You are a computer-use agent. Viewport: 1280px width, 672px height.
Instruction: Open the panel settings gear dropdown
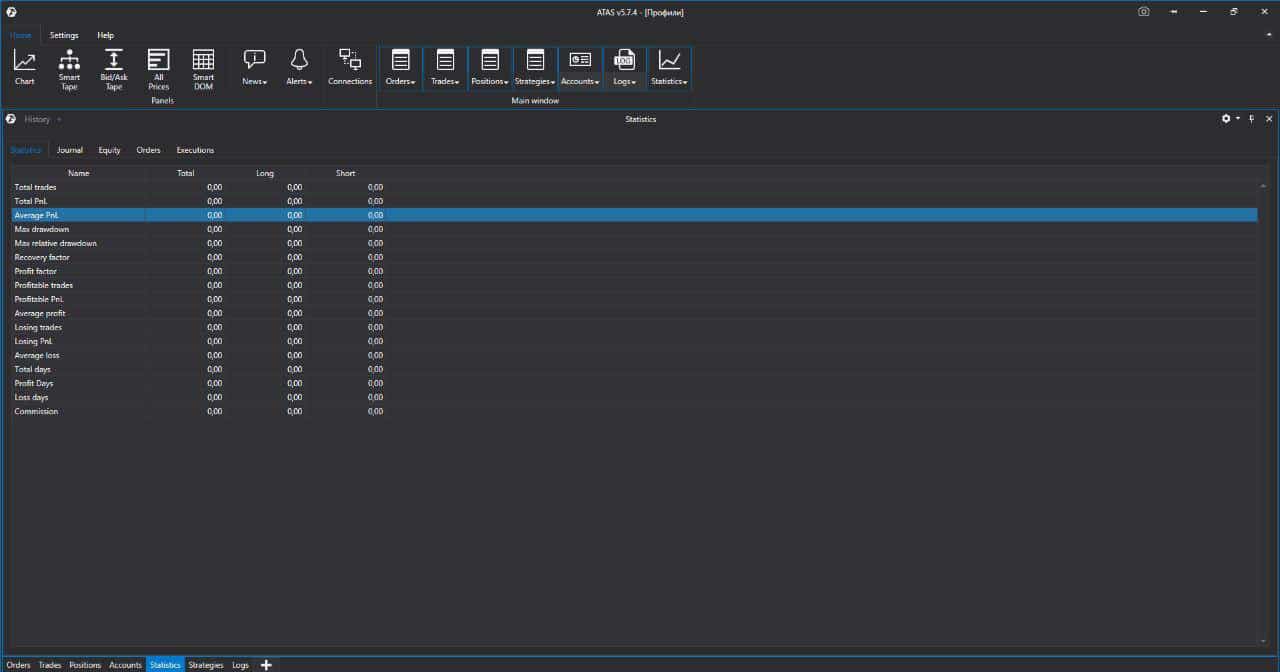coord(1230,119)
